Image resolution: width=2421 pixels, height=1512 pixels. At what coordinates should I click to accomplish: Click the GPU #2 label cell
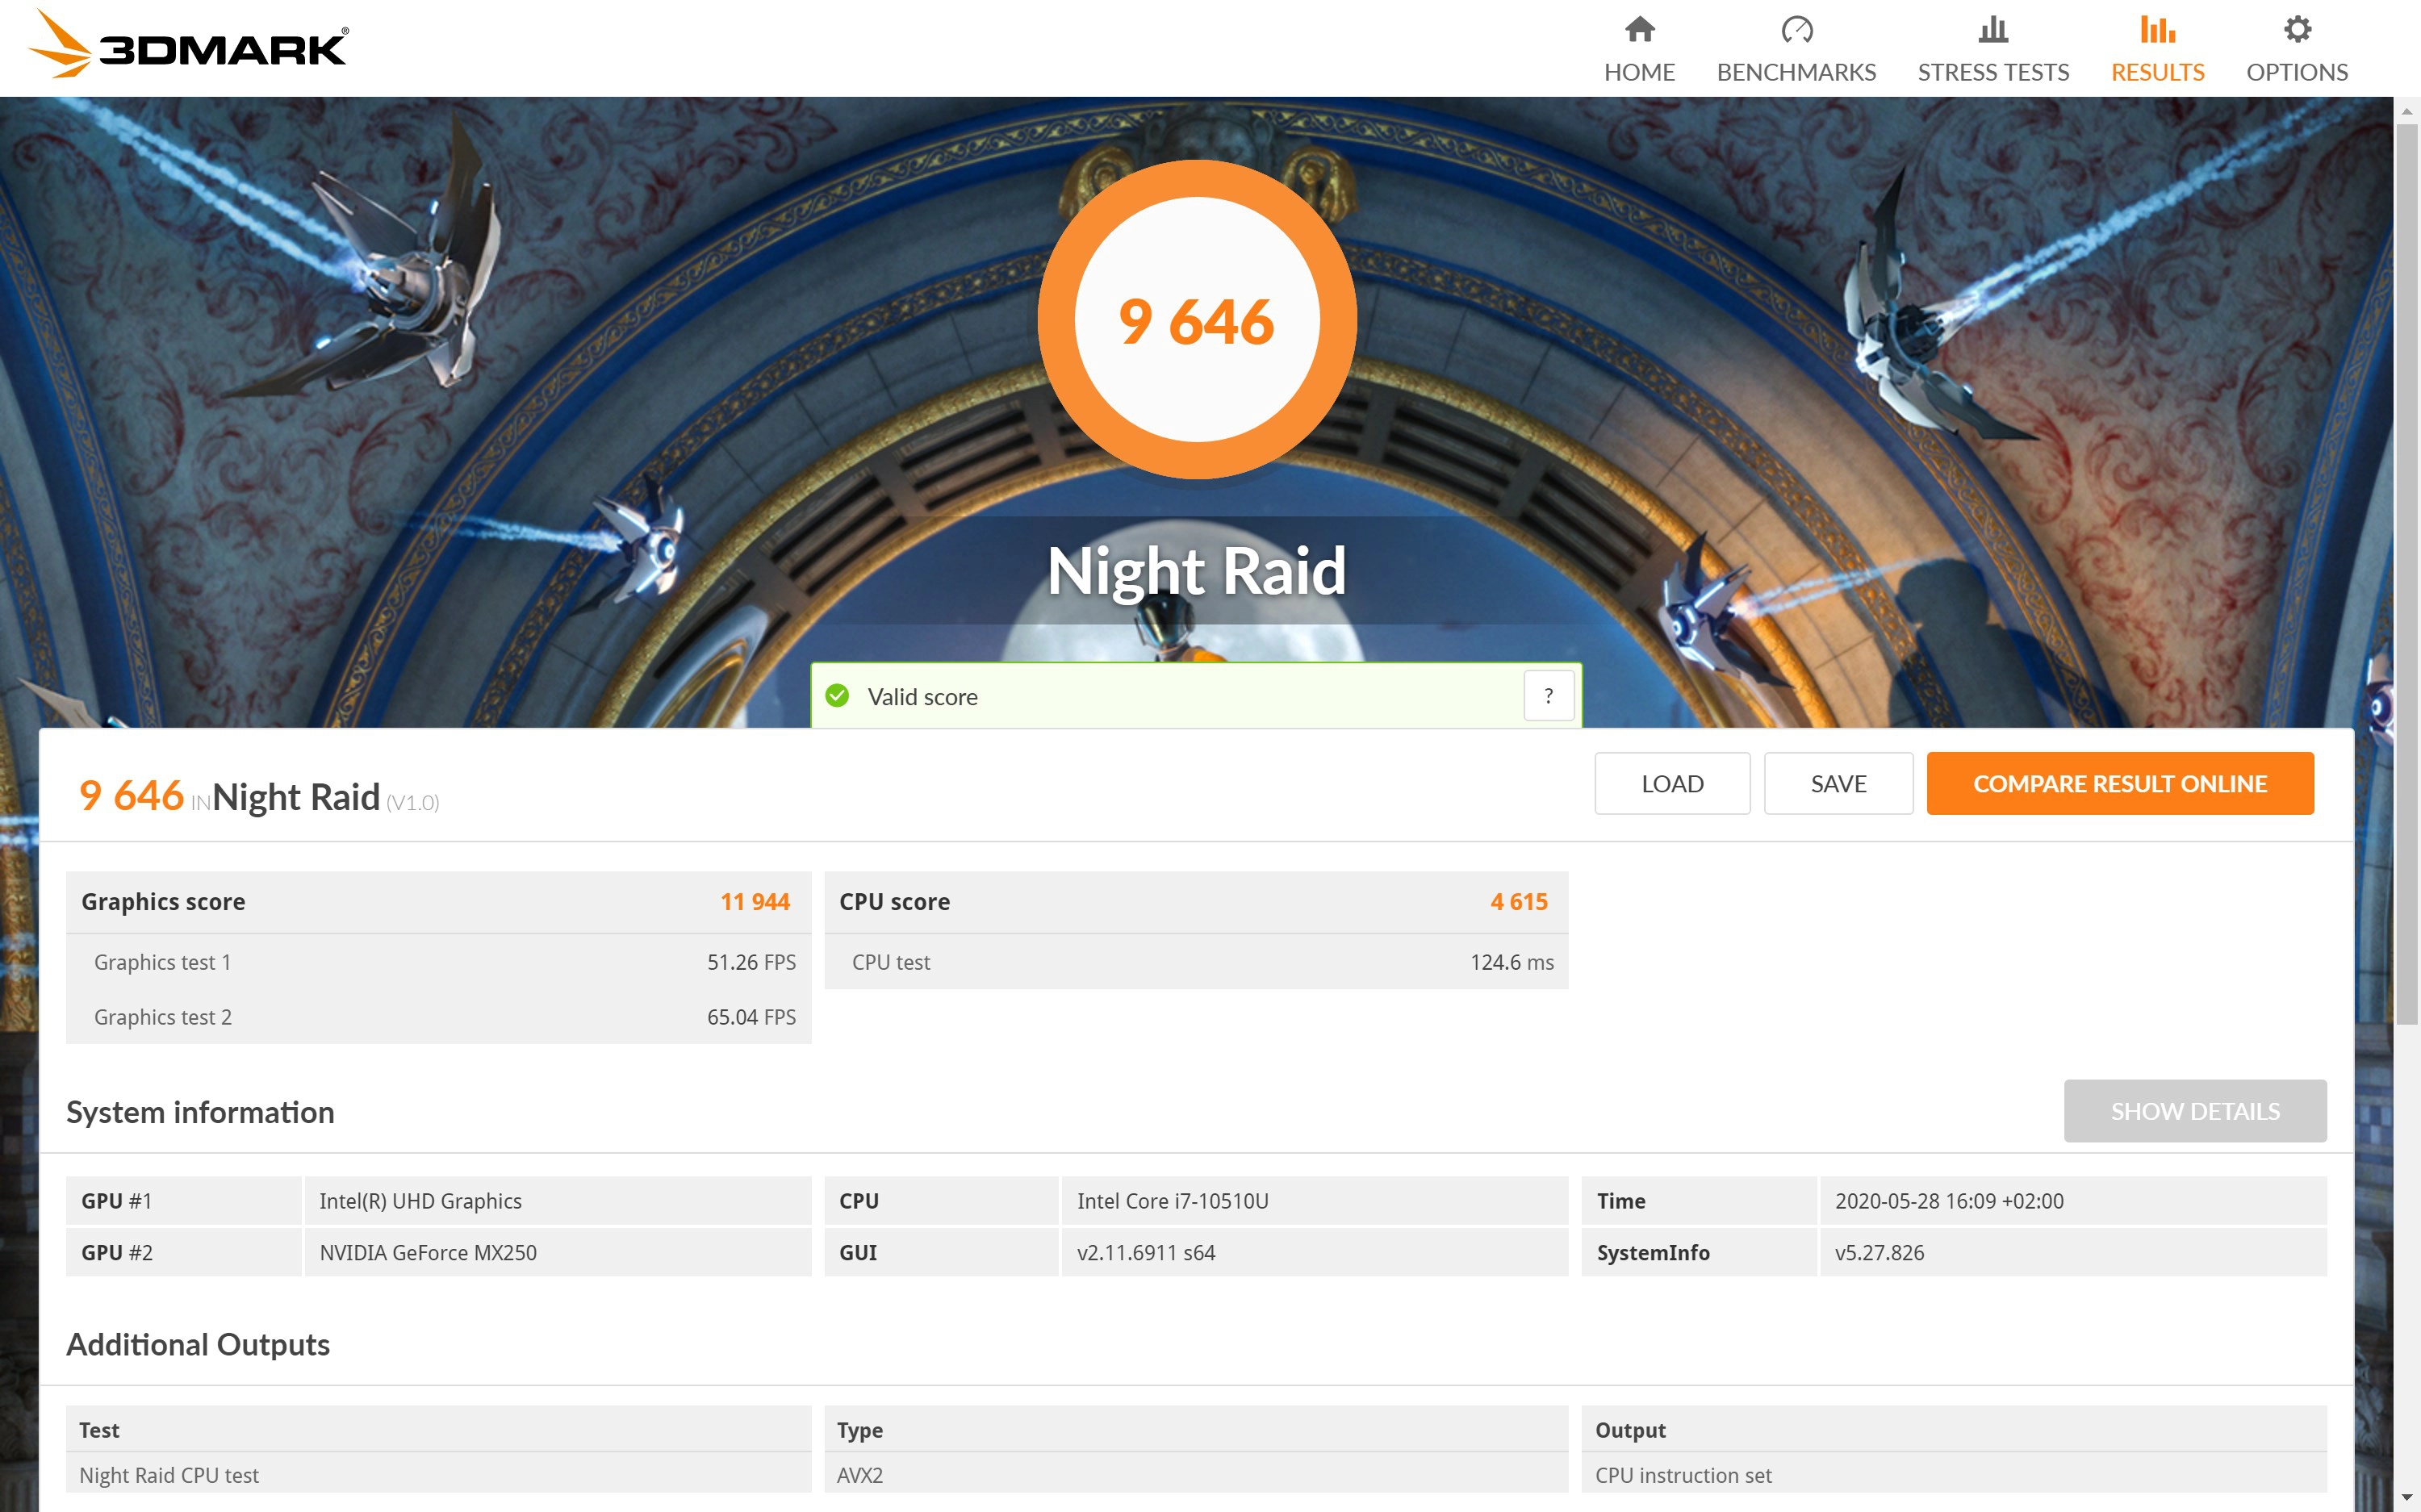point(183,1253)
